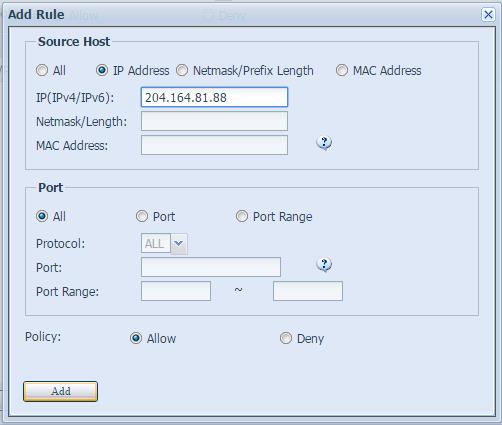The width and height of the screenshot is (502, 425).
Task: Set Policy to Allow
Action: [136, 338]
